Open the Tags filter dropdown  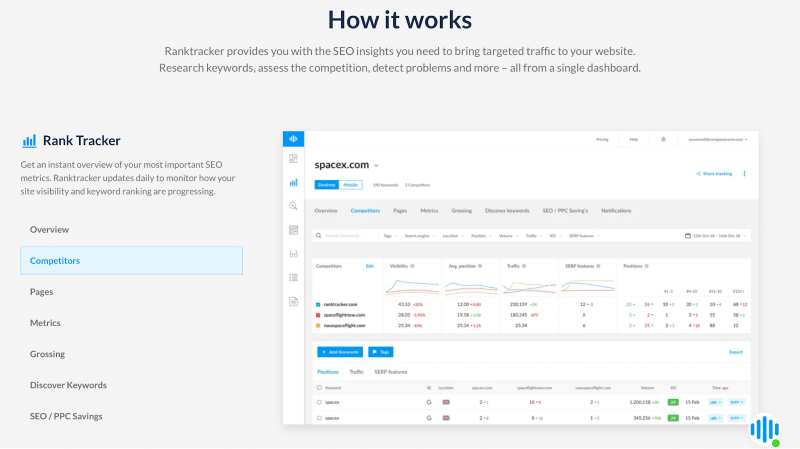[390, 236]
